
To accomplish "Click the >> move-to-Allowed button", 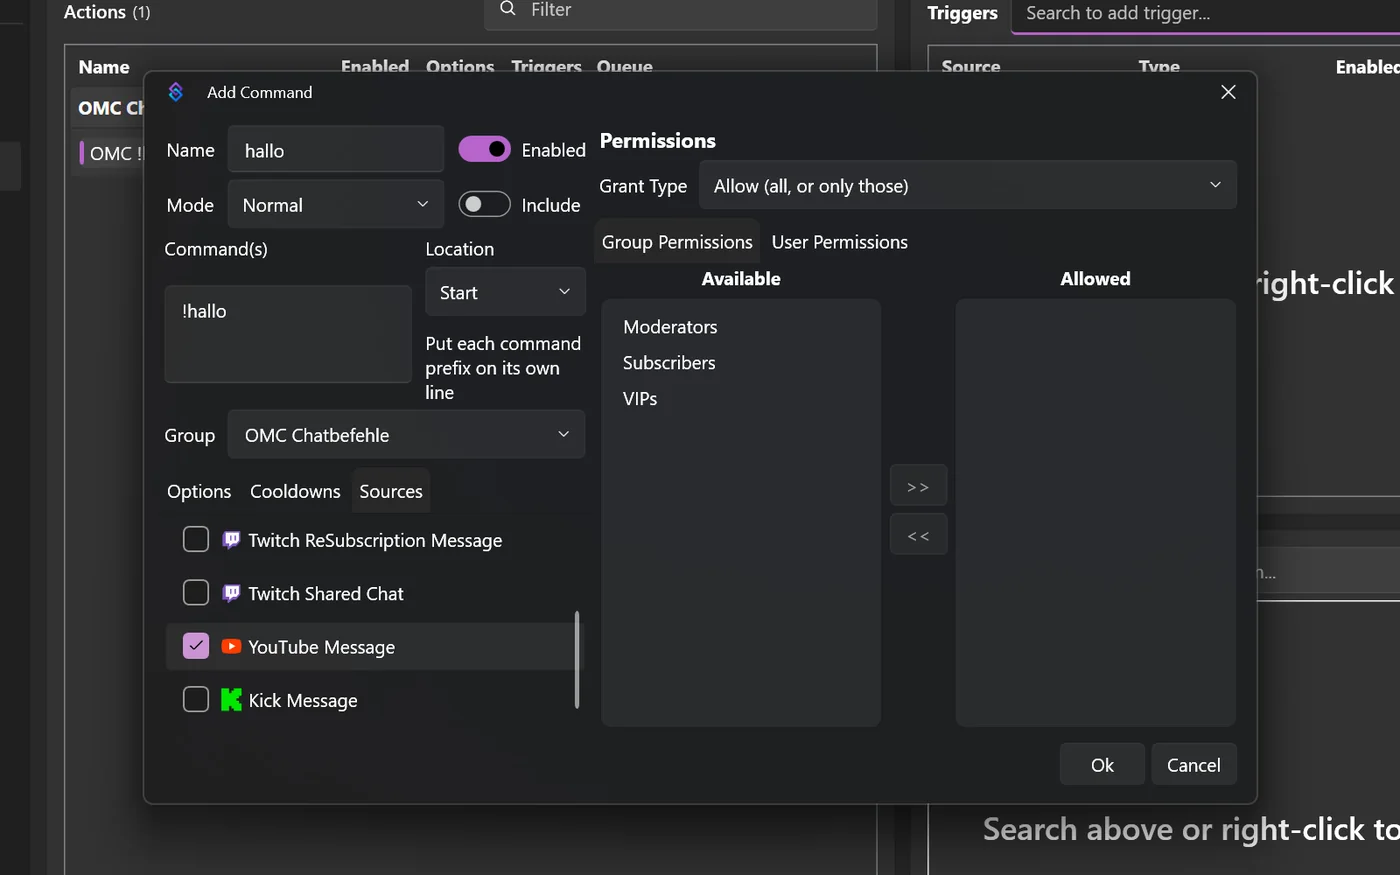I will click(918, 486).
